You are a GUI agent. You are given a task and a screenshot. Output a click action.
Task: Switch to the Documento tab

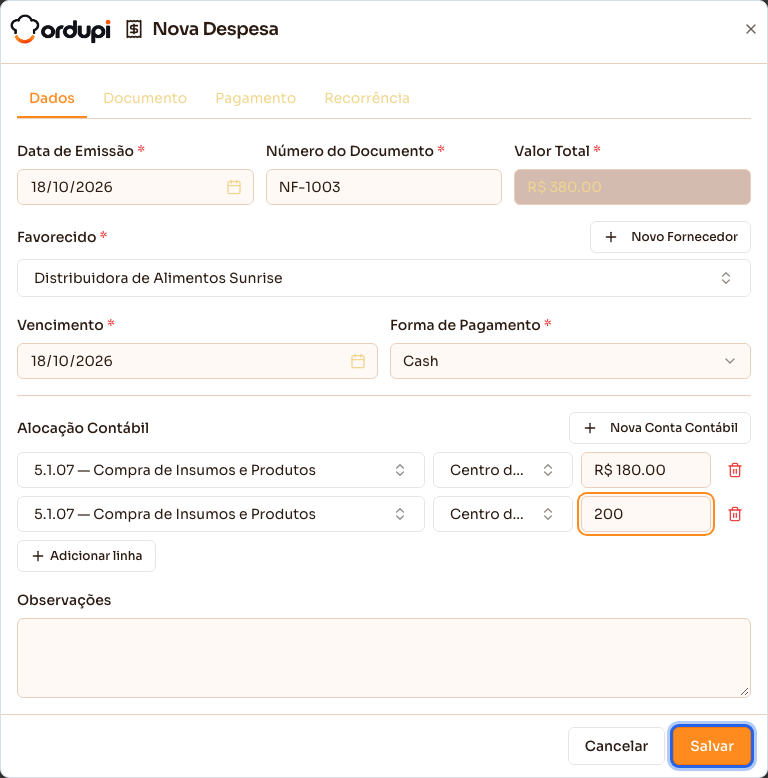(x=145, y=98)
